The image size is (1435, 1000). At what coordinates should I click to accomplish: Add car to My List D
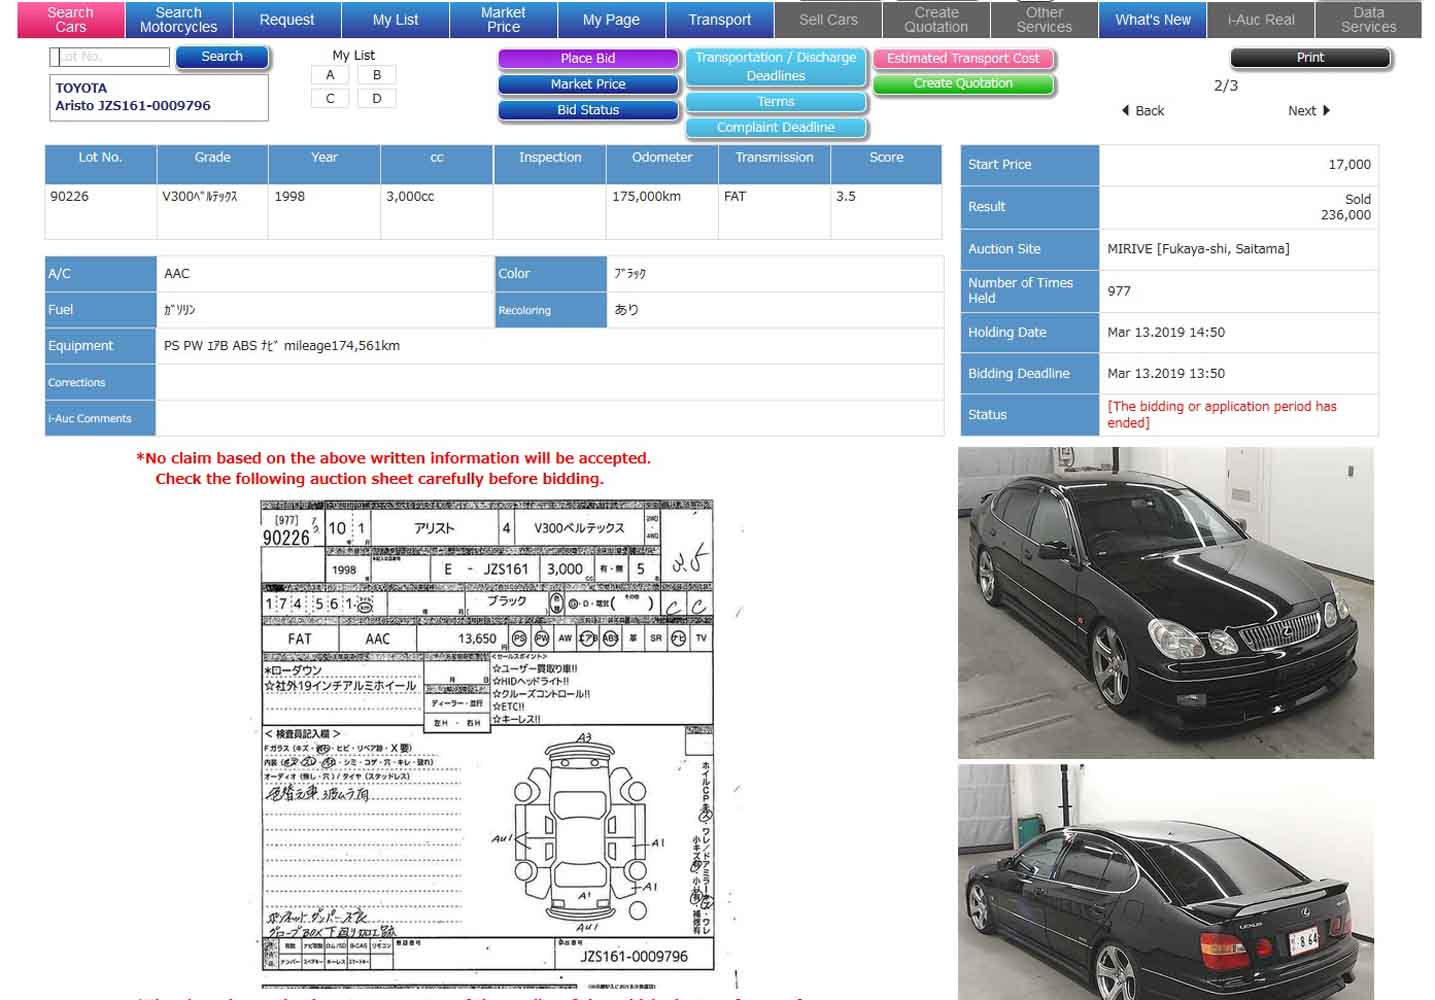pyautogui.click(x=377, y=98)
